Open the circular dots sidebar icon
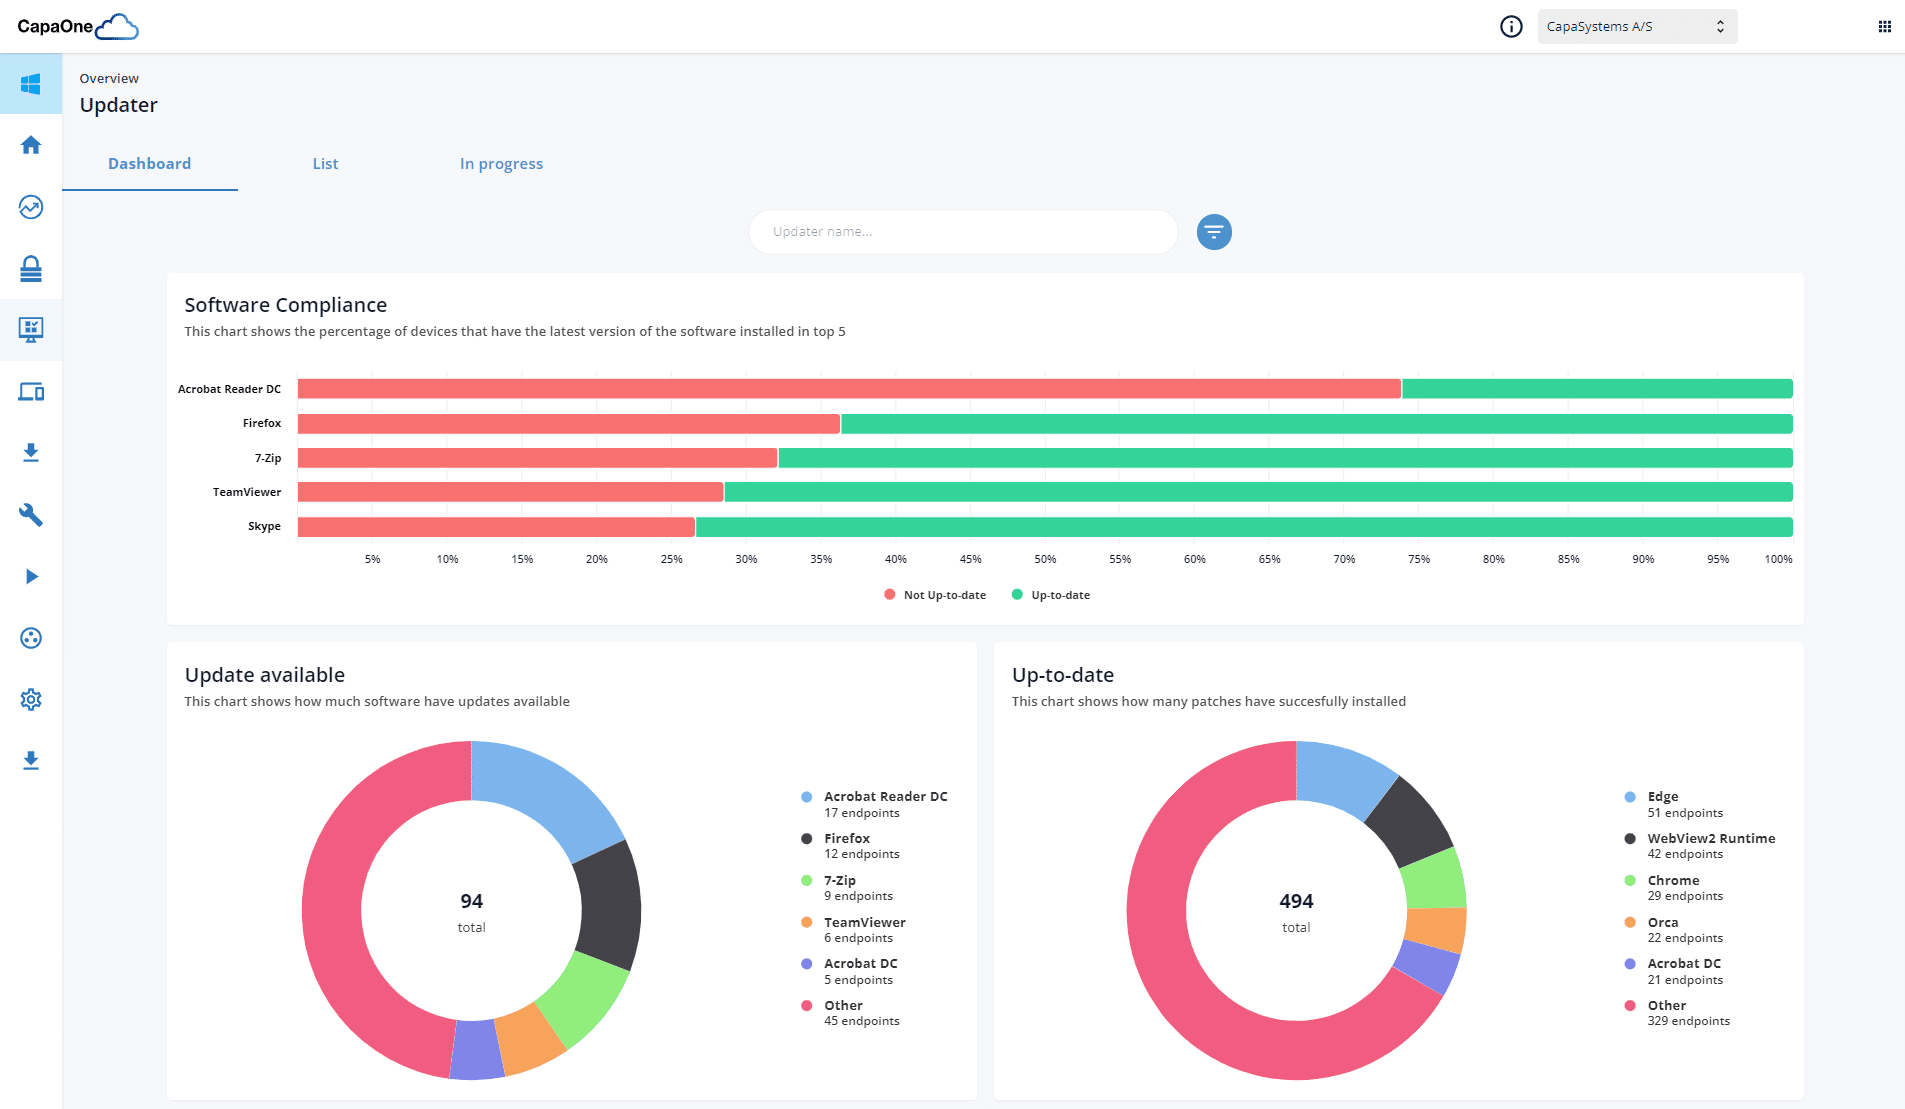This screenshot has width=1905, height=1109. click(x=31, y=638)
